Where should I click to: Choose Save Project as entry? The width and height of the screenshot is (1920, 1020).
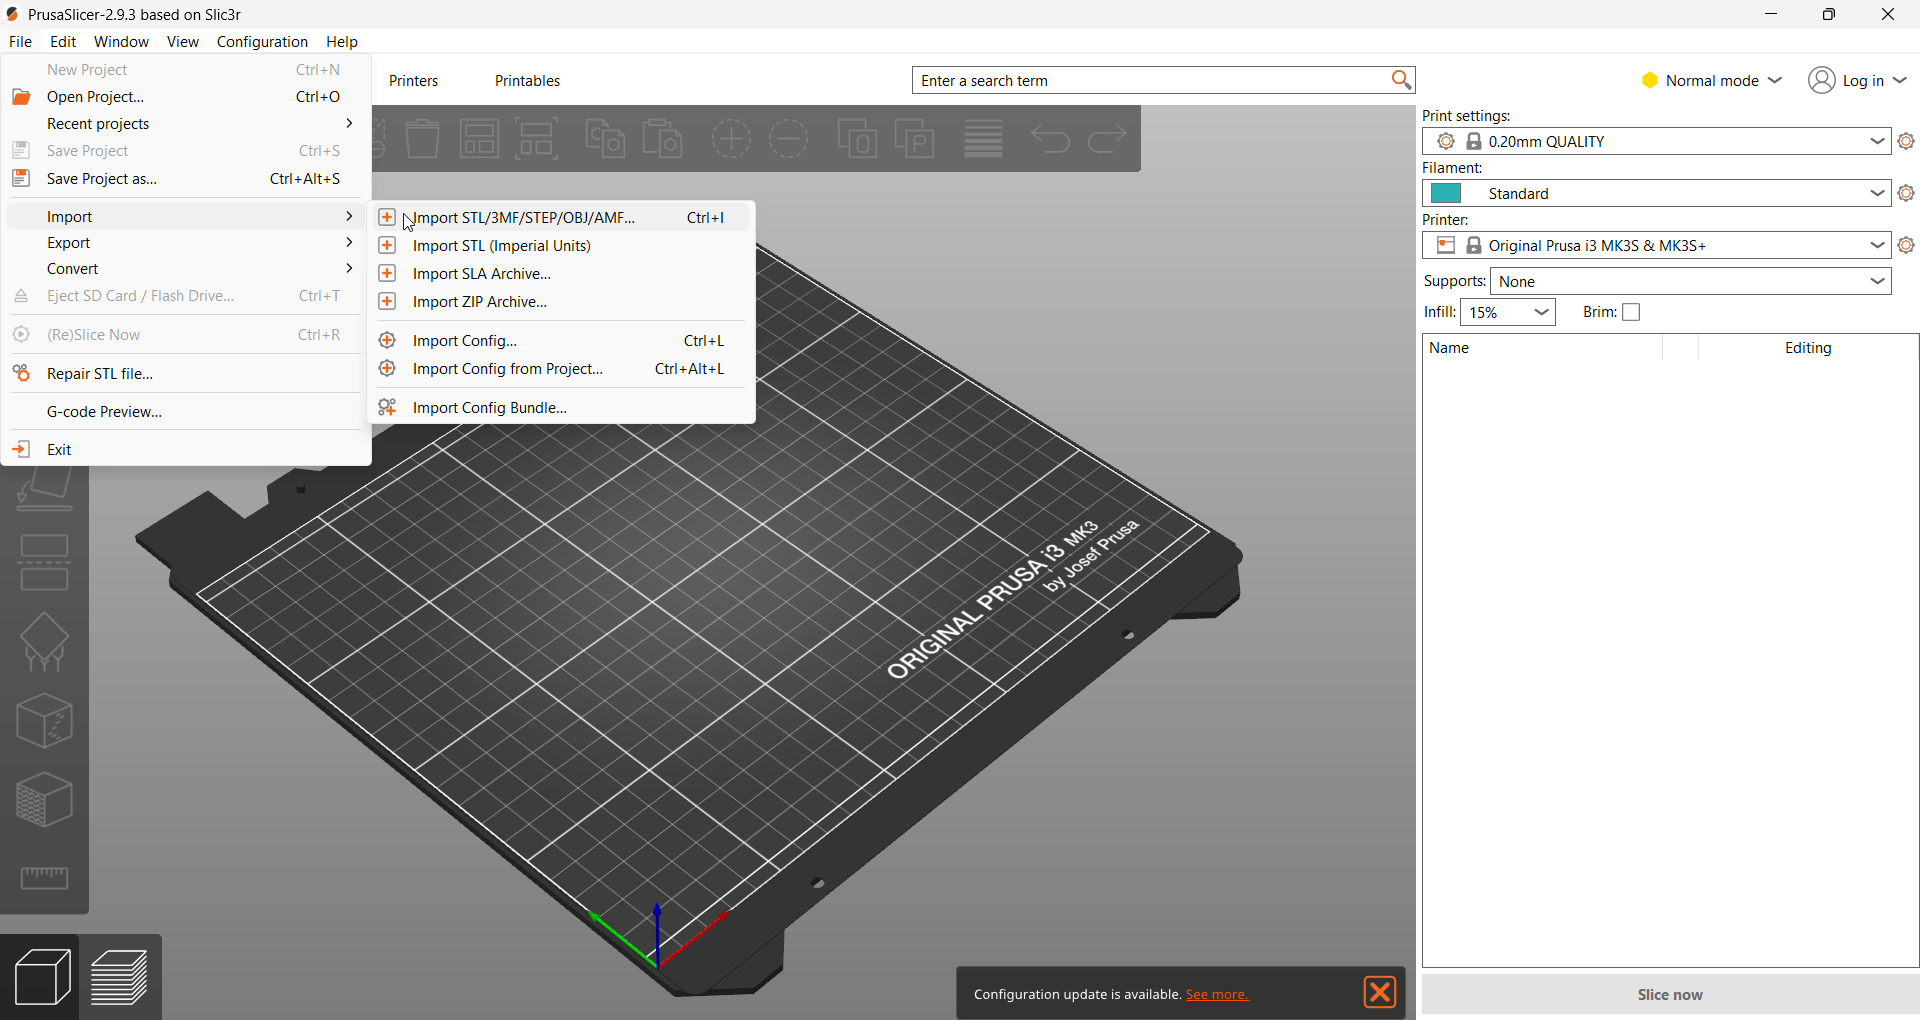186,179
